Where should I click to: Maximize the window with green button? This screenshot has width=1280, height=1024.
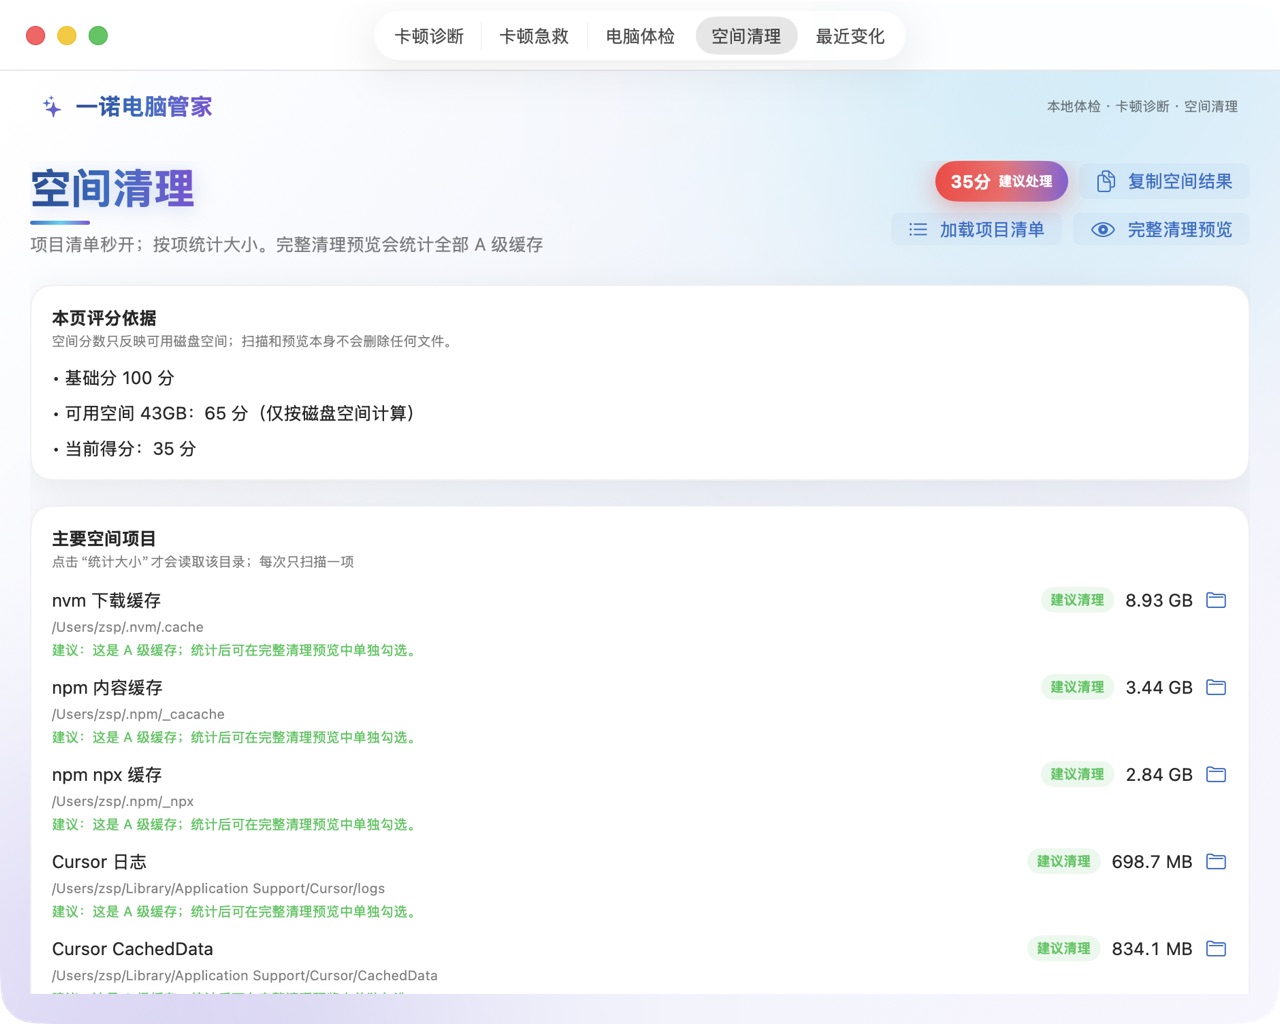pos(98,36)
